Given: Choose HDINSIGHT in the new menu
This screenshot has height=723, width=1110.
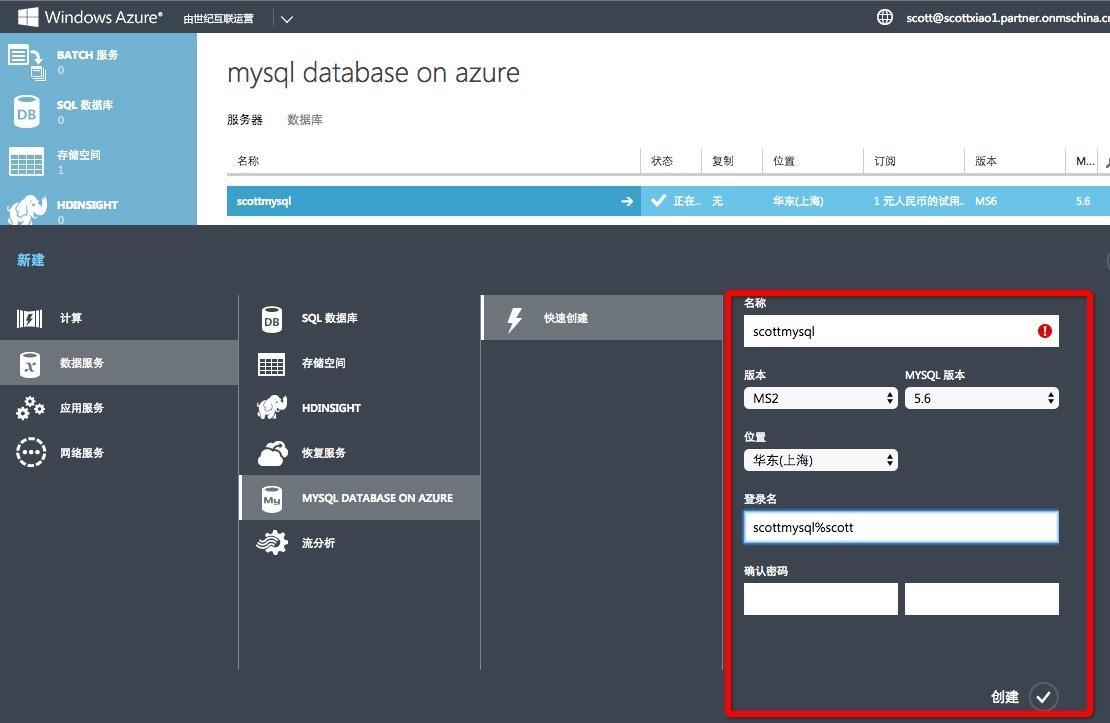Looking at the screenshot, I should point(360,408).
